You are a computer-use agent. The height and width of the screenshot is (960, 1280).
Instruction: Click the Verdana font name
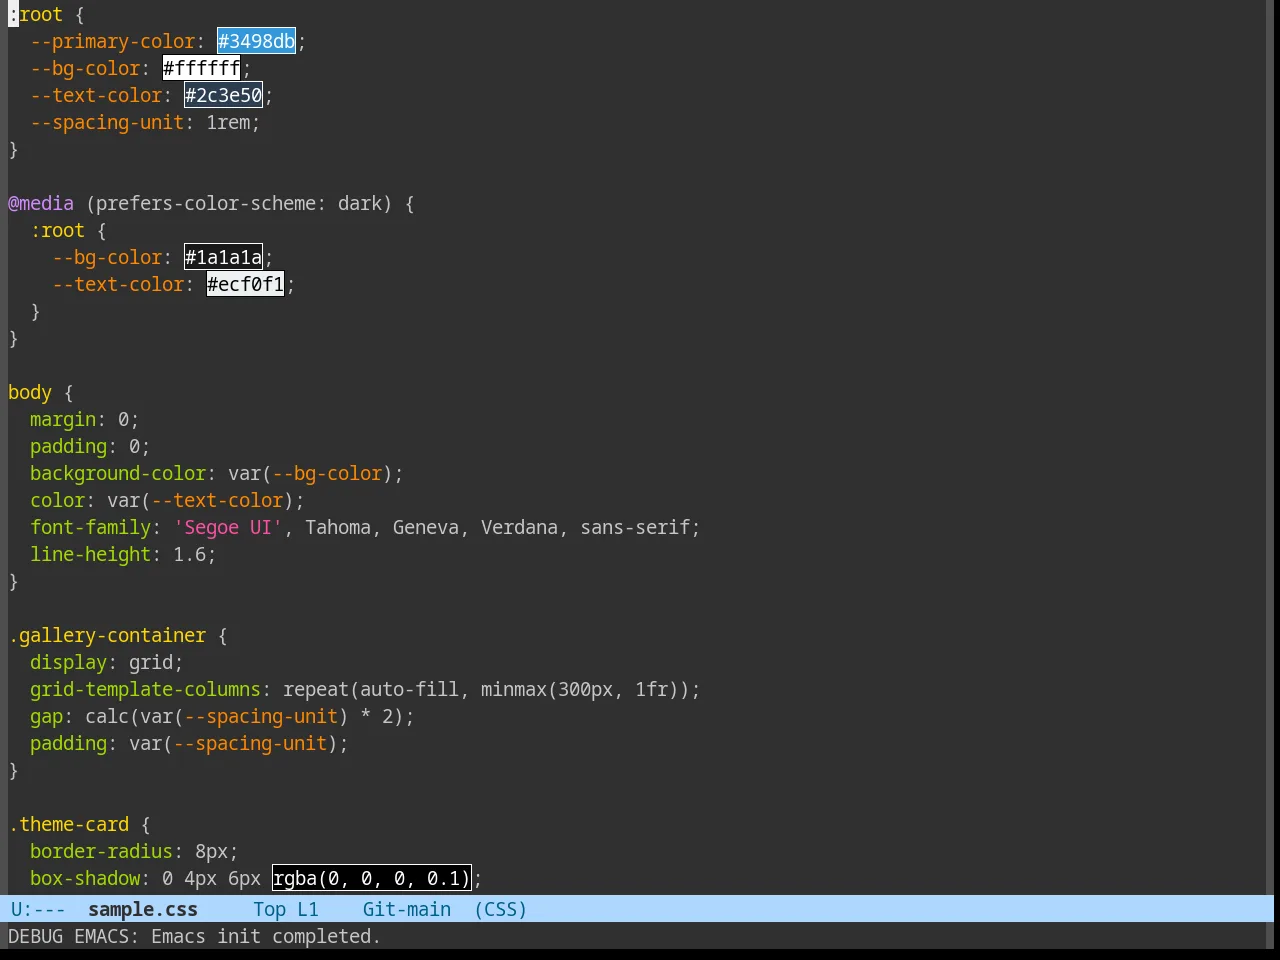point(519,527)
